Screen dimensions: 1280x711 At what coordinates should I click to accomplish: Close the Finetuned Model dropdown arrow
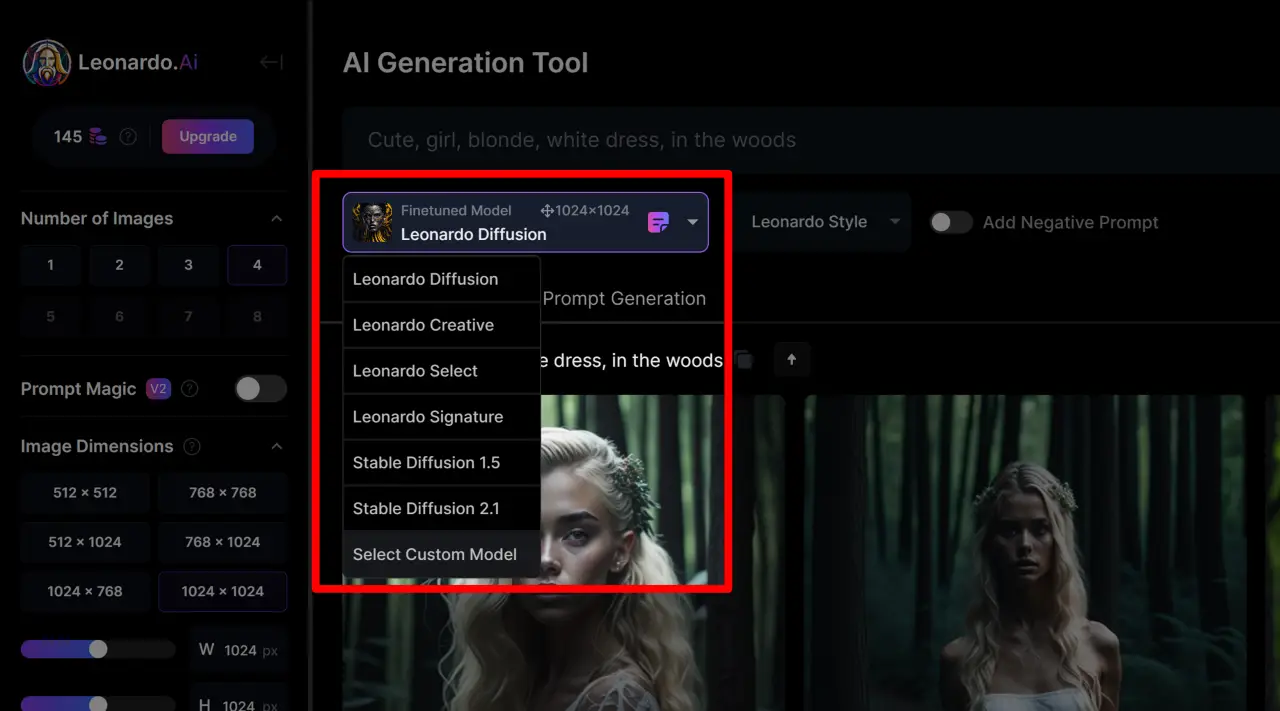(x=692, y=222)
